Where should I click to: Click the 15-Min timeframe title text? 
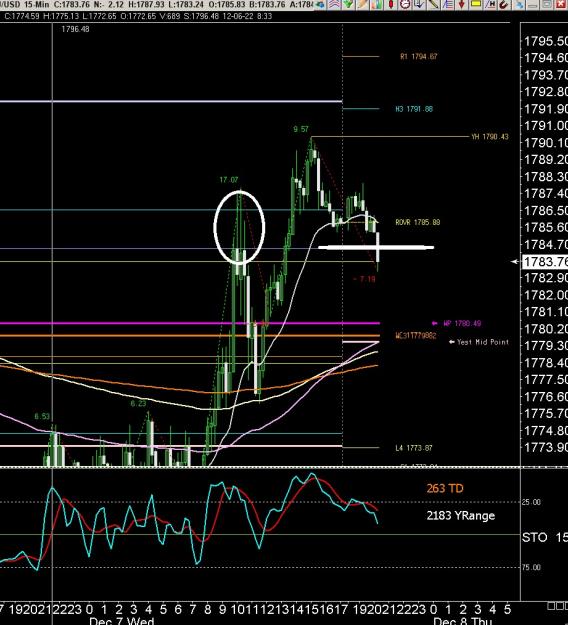pos(36,5)
